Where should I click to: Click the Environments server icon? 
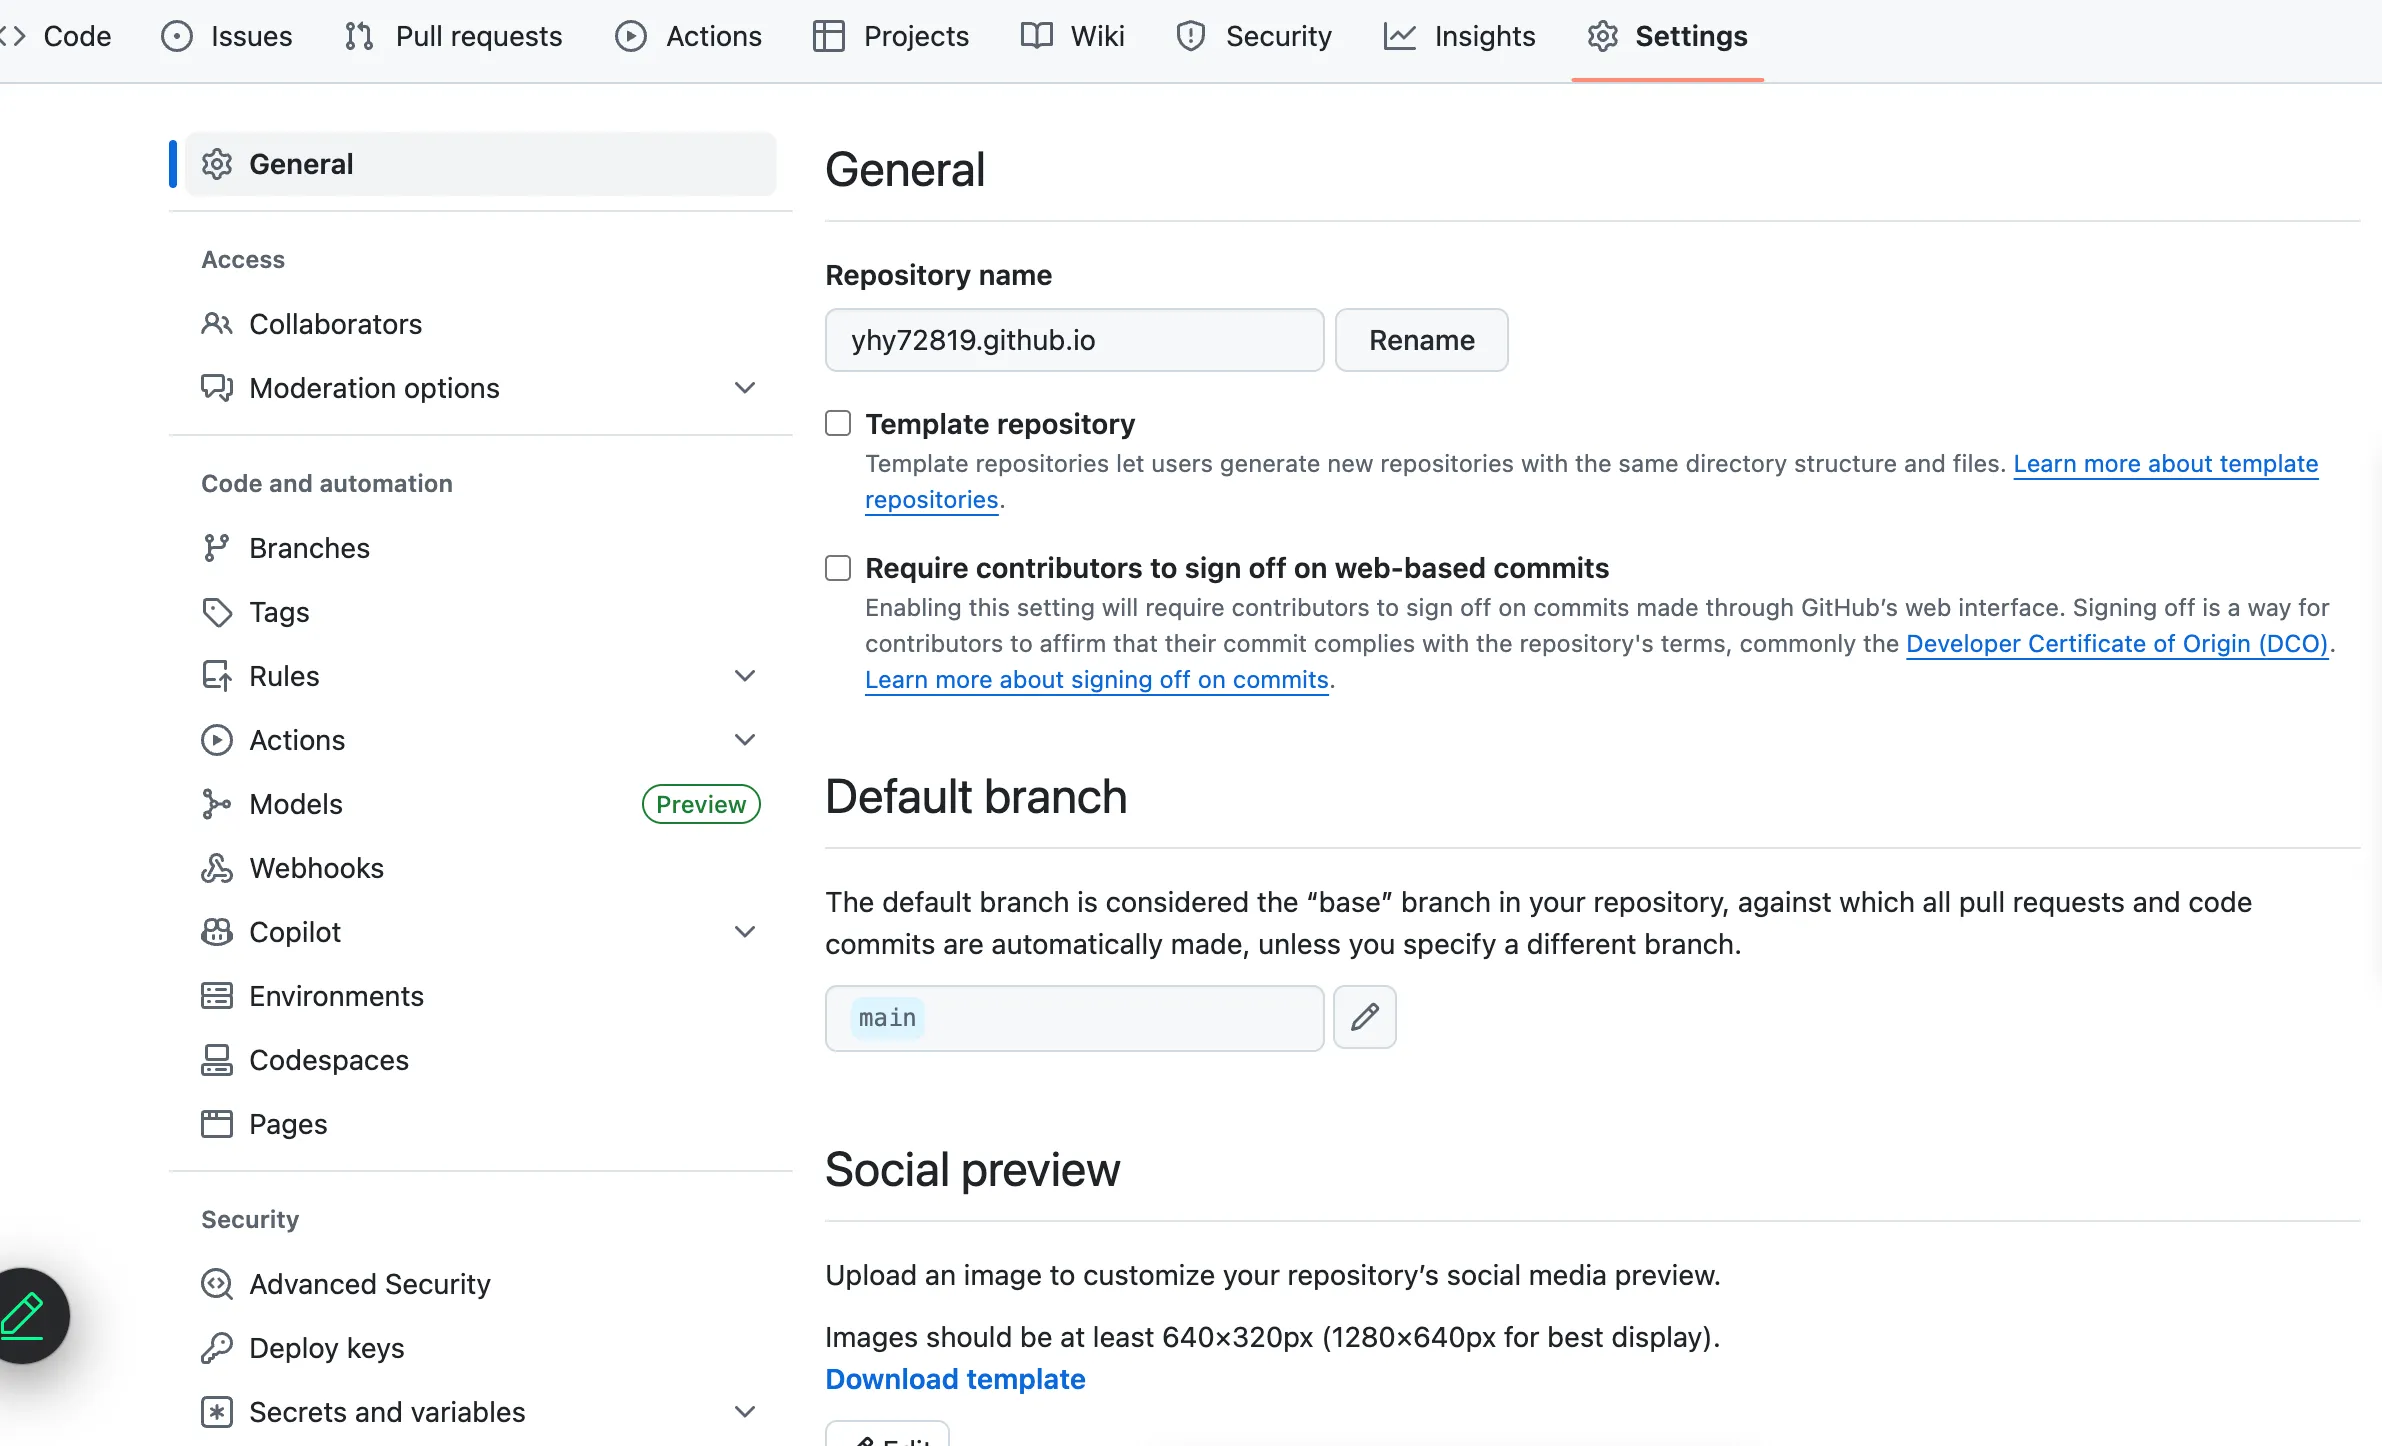[x=217, y=996]
